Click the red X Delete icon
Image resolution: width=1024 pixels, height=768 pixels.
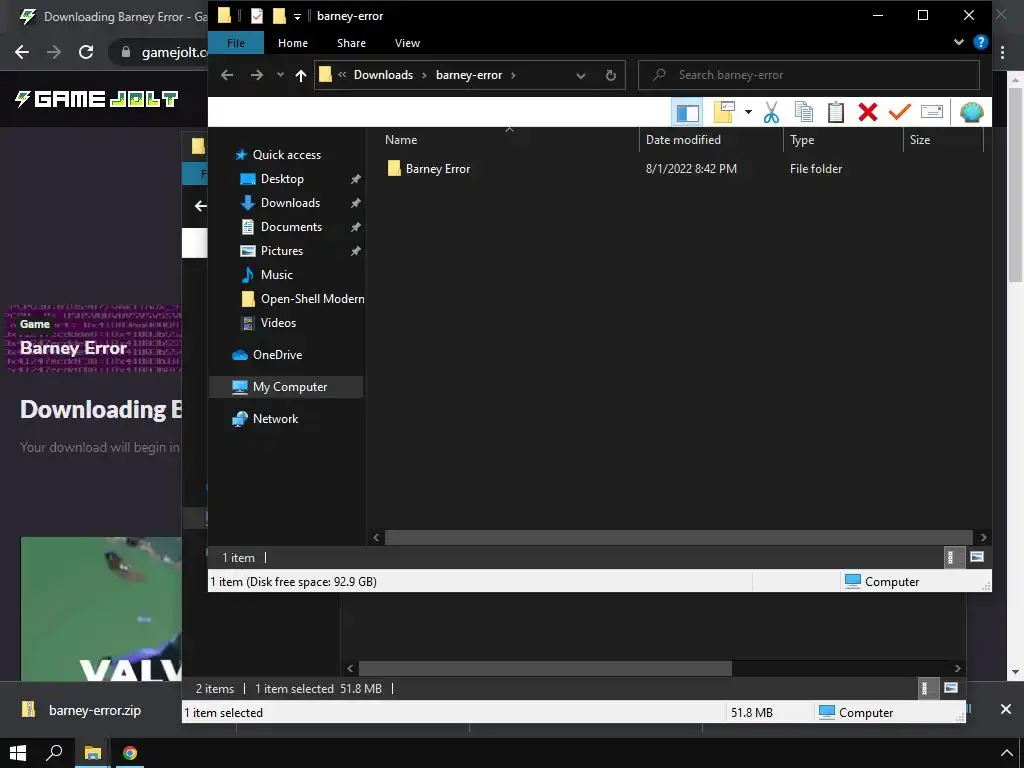[868, 112]
